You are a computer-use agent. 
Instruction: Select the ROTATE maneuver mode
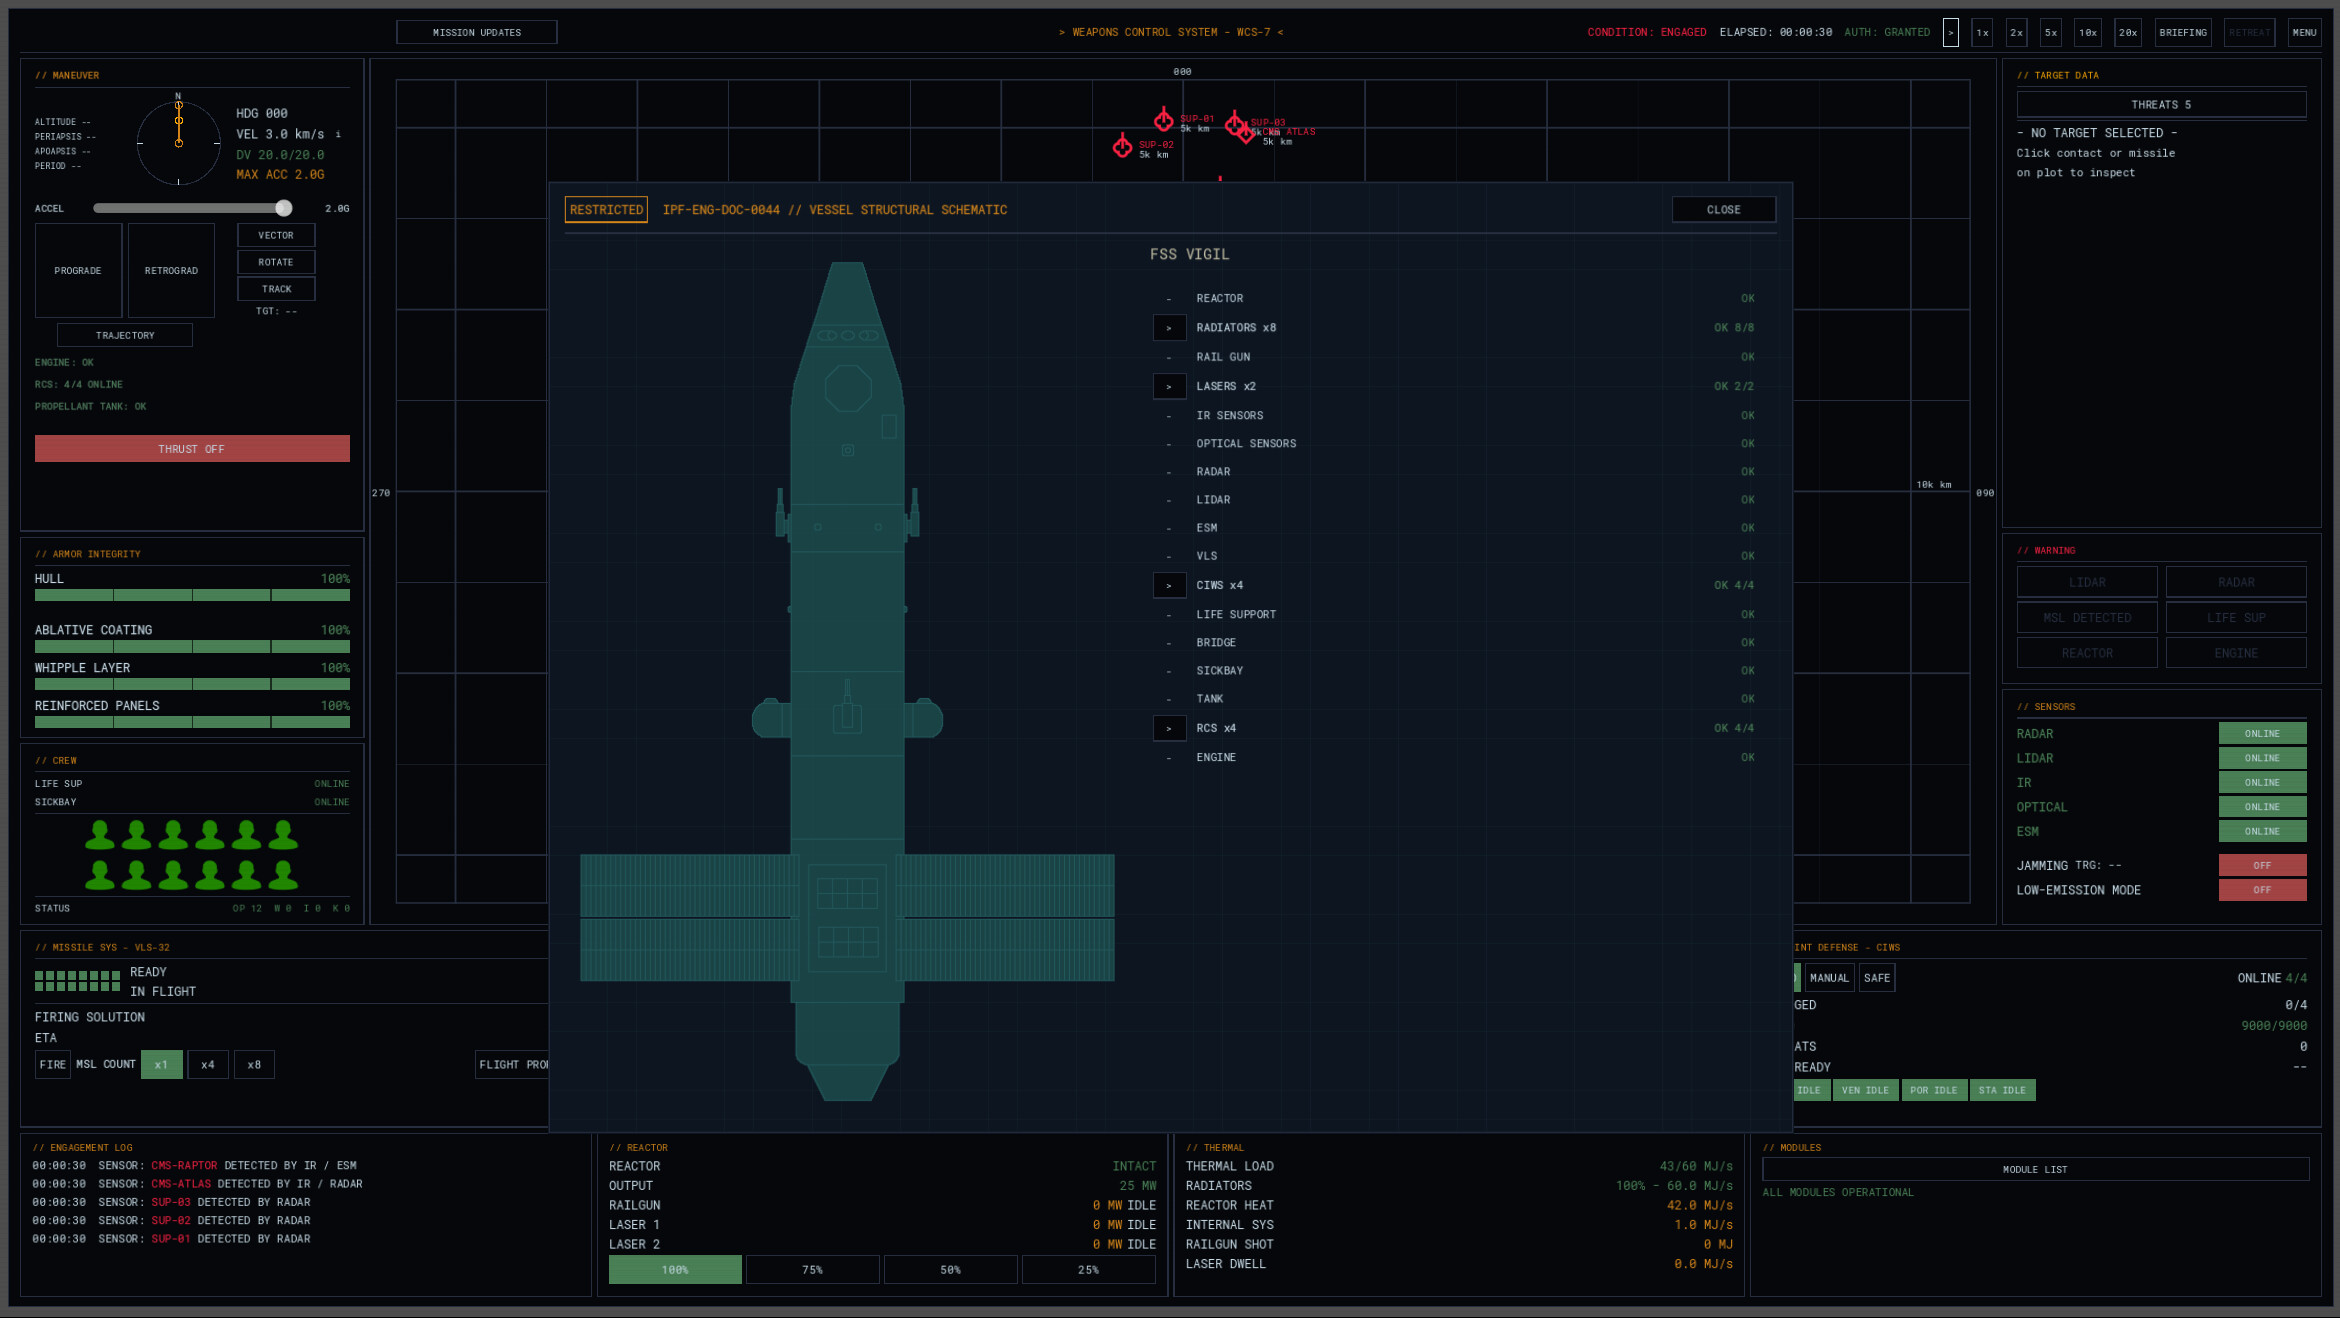coord(276,262)
